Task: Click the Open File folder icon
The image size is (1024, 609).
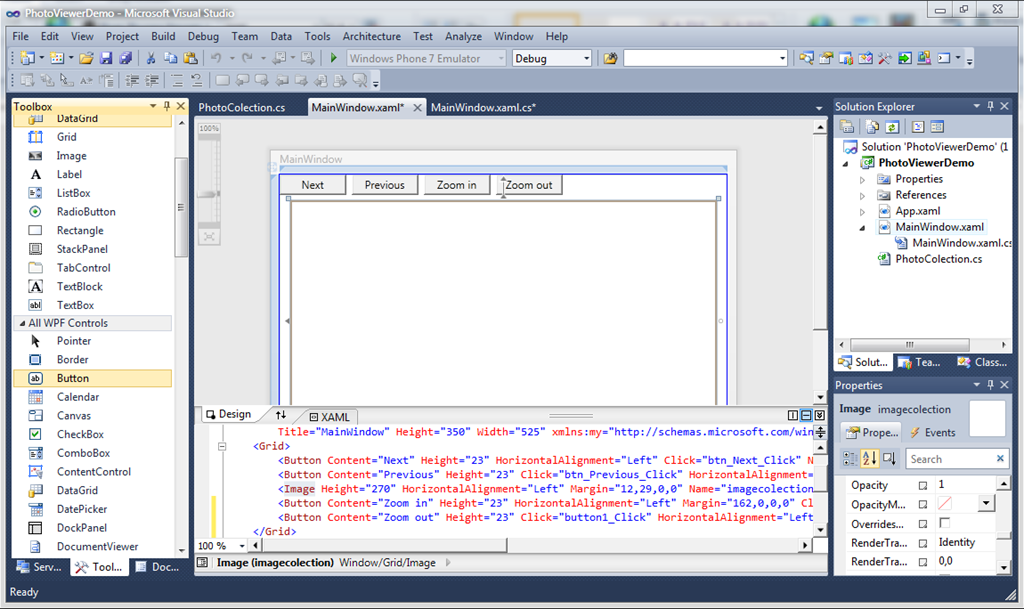Action: tap(87, 59)
